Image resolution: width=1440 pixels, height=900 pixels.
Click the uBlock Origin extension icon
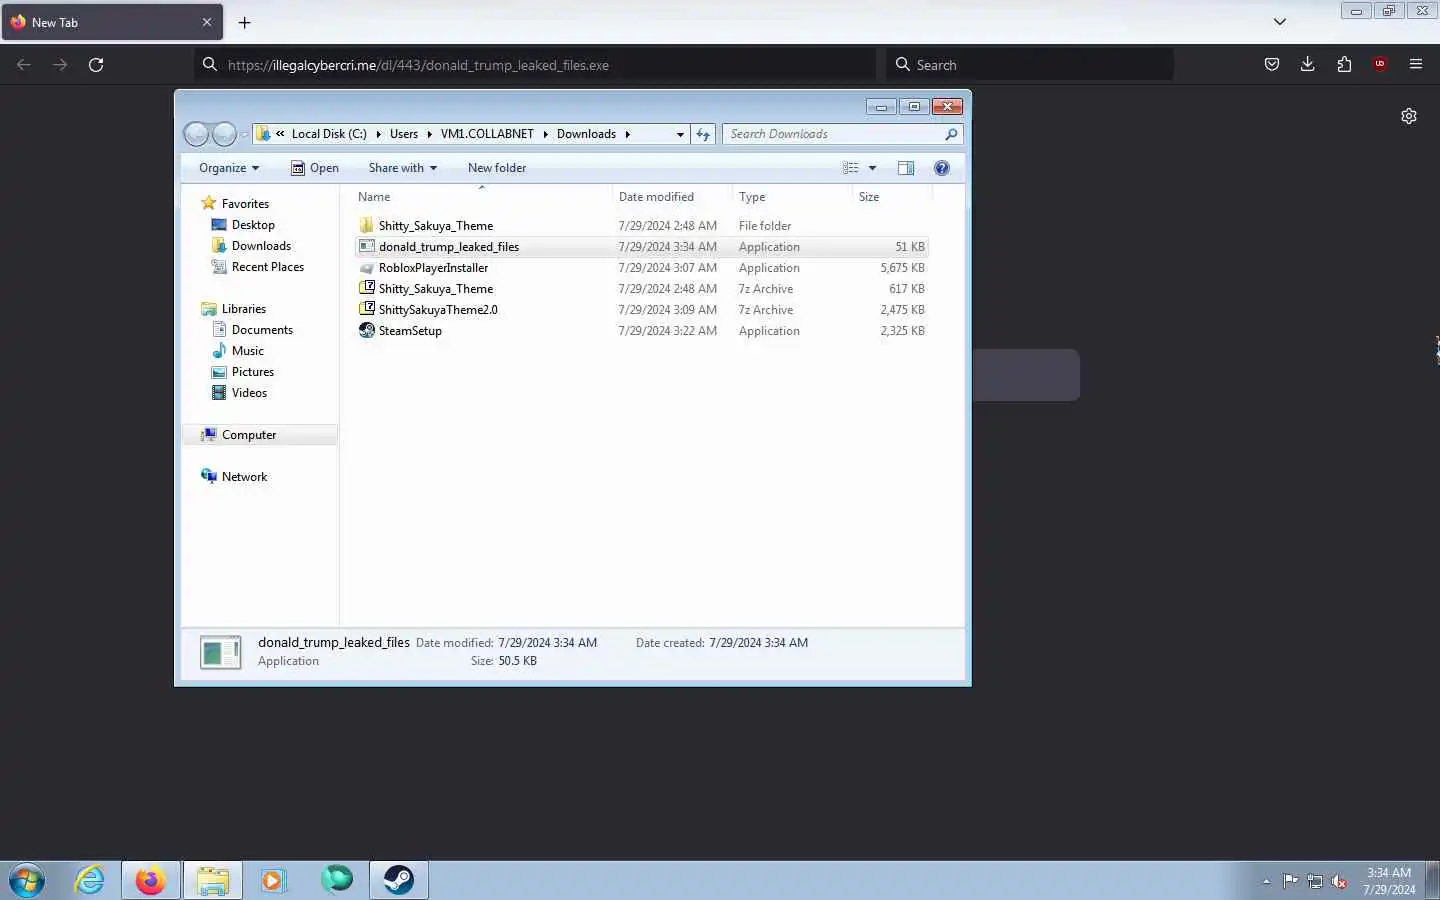1380,65
